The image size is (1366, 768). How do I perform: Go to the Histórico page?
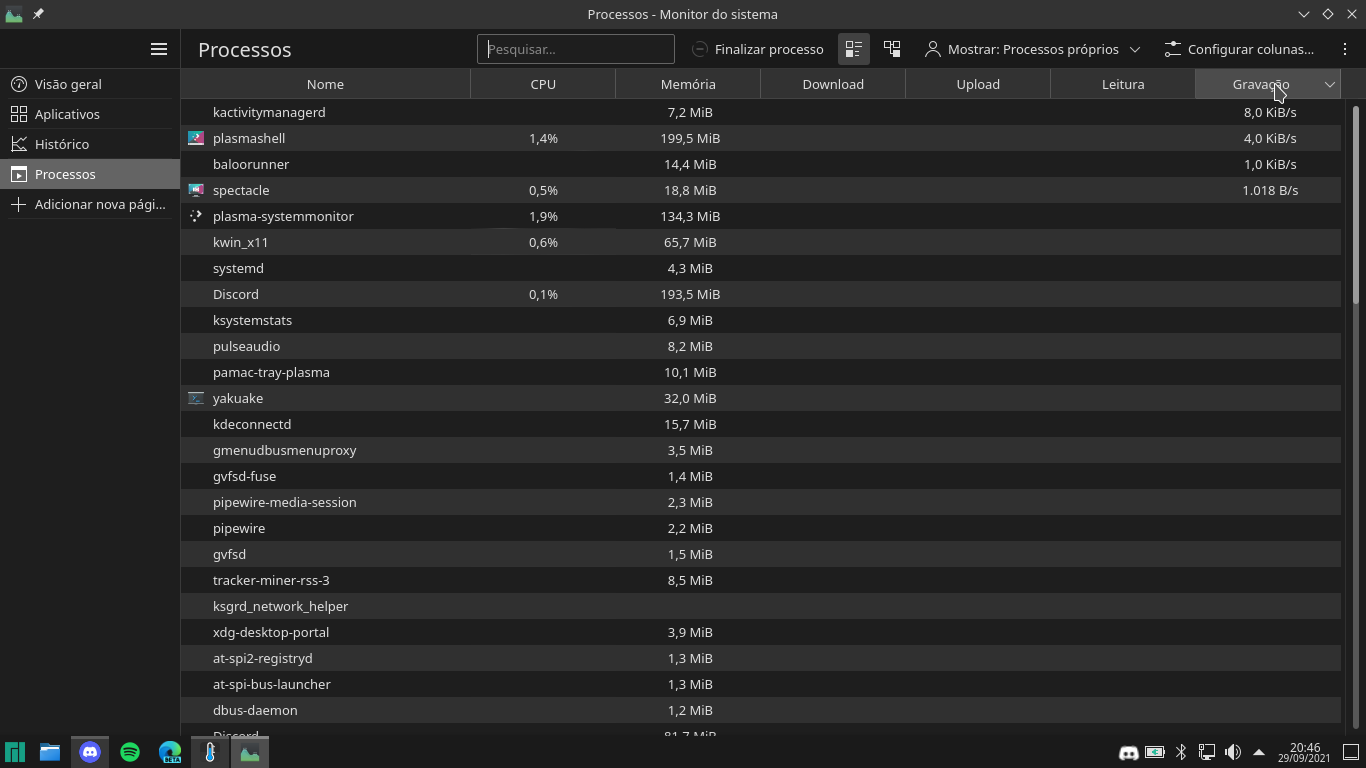(x=62, y=144)
